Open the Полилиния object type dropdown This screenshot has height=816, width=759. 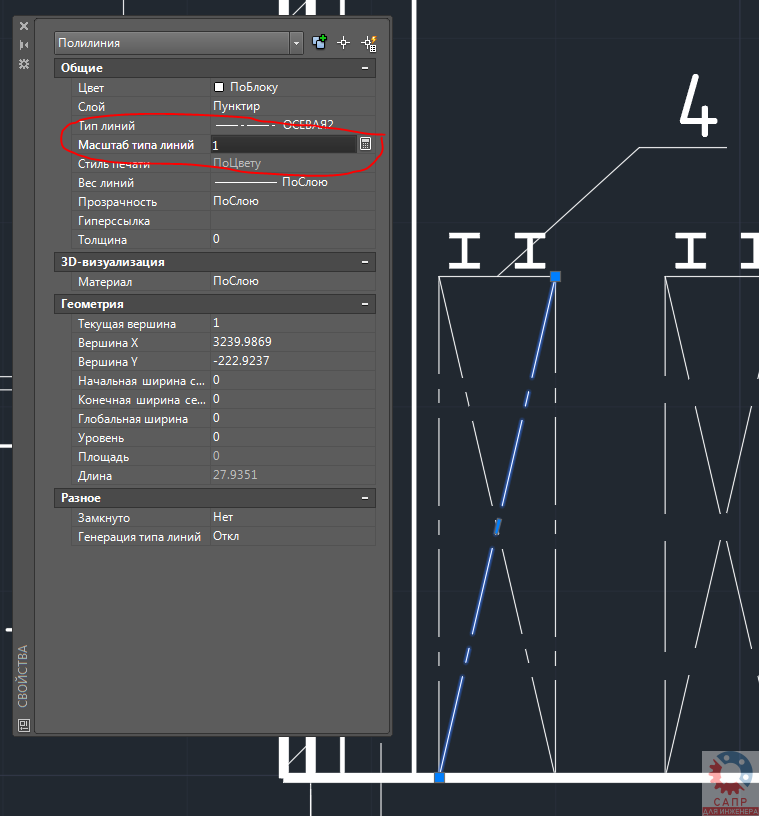[x=296, y=43]
